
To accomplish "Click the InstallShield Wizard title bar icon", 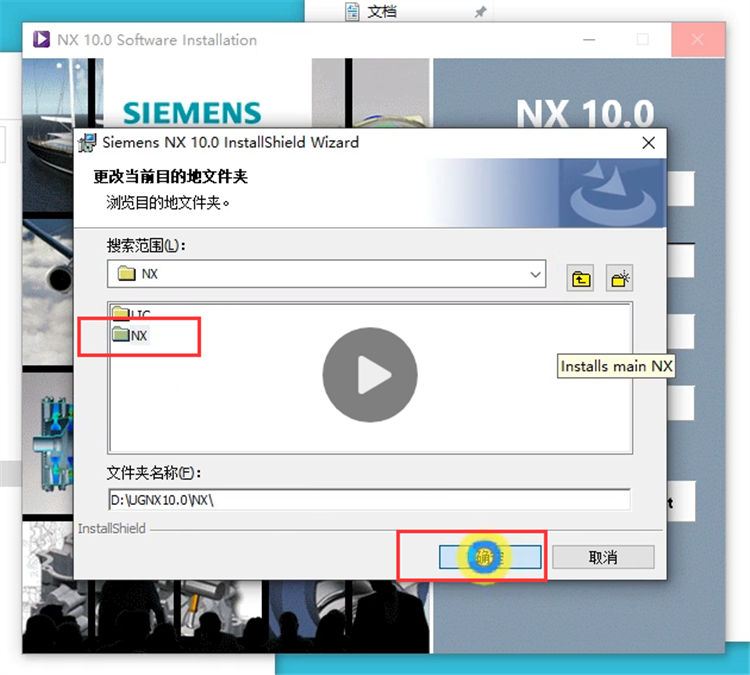I will pyautogui.click(x=88, y=143).
